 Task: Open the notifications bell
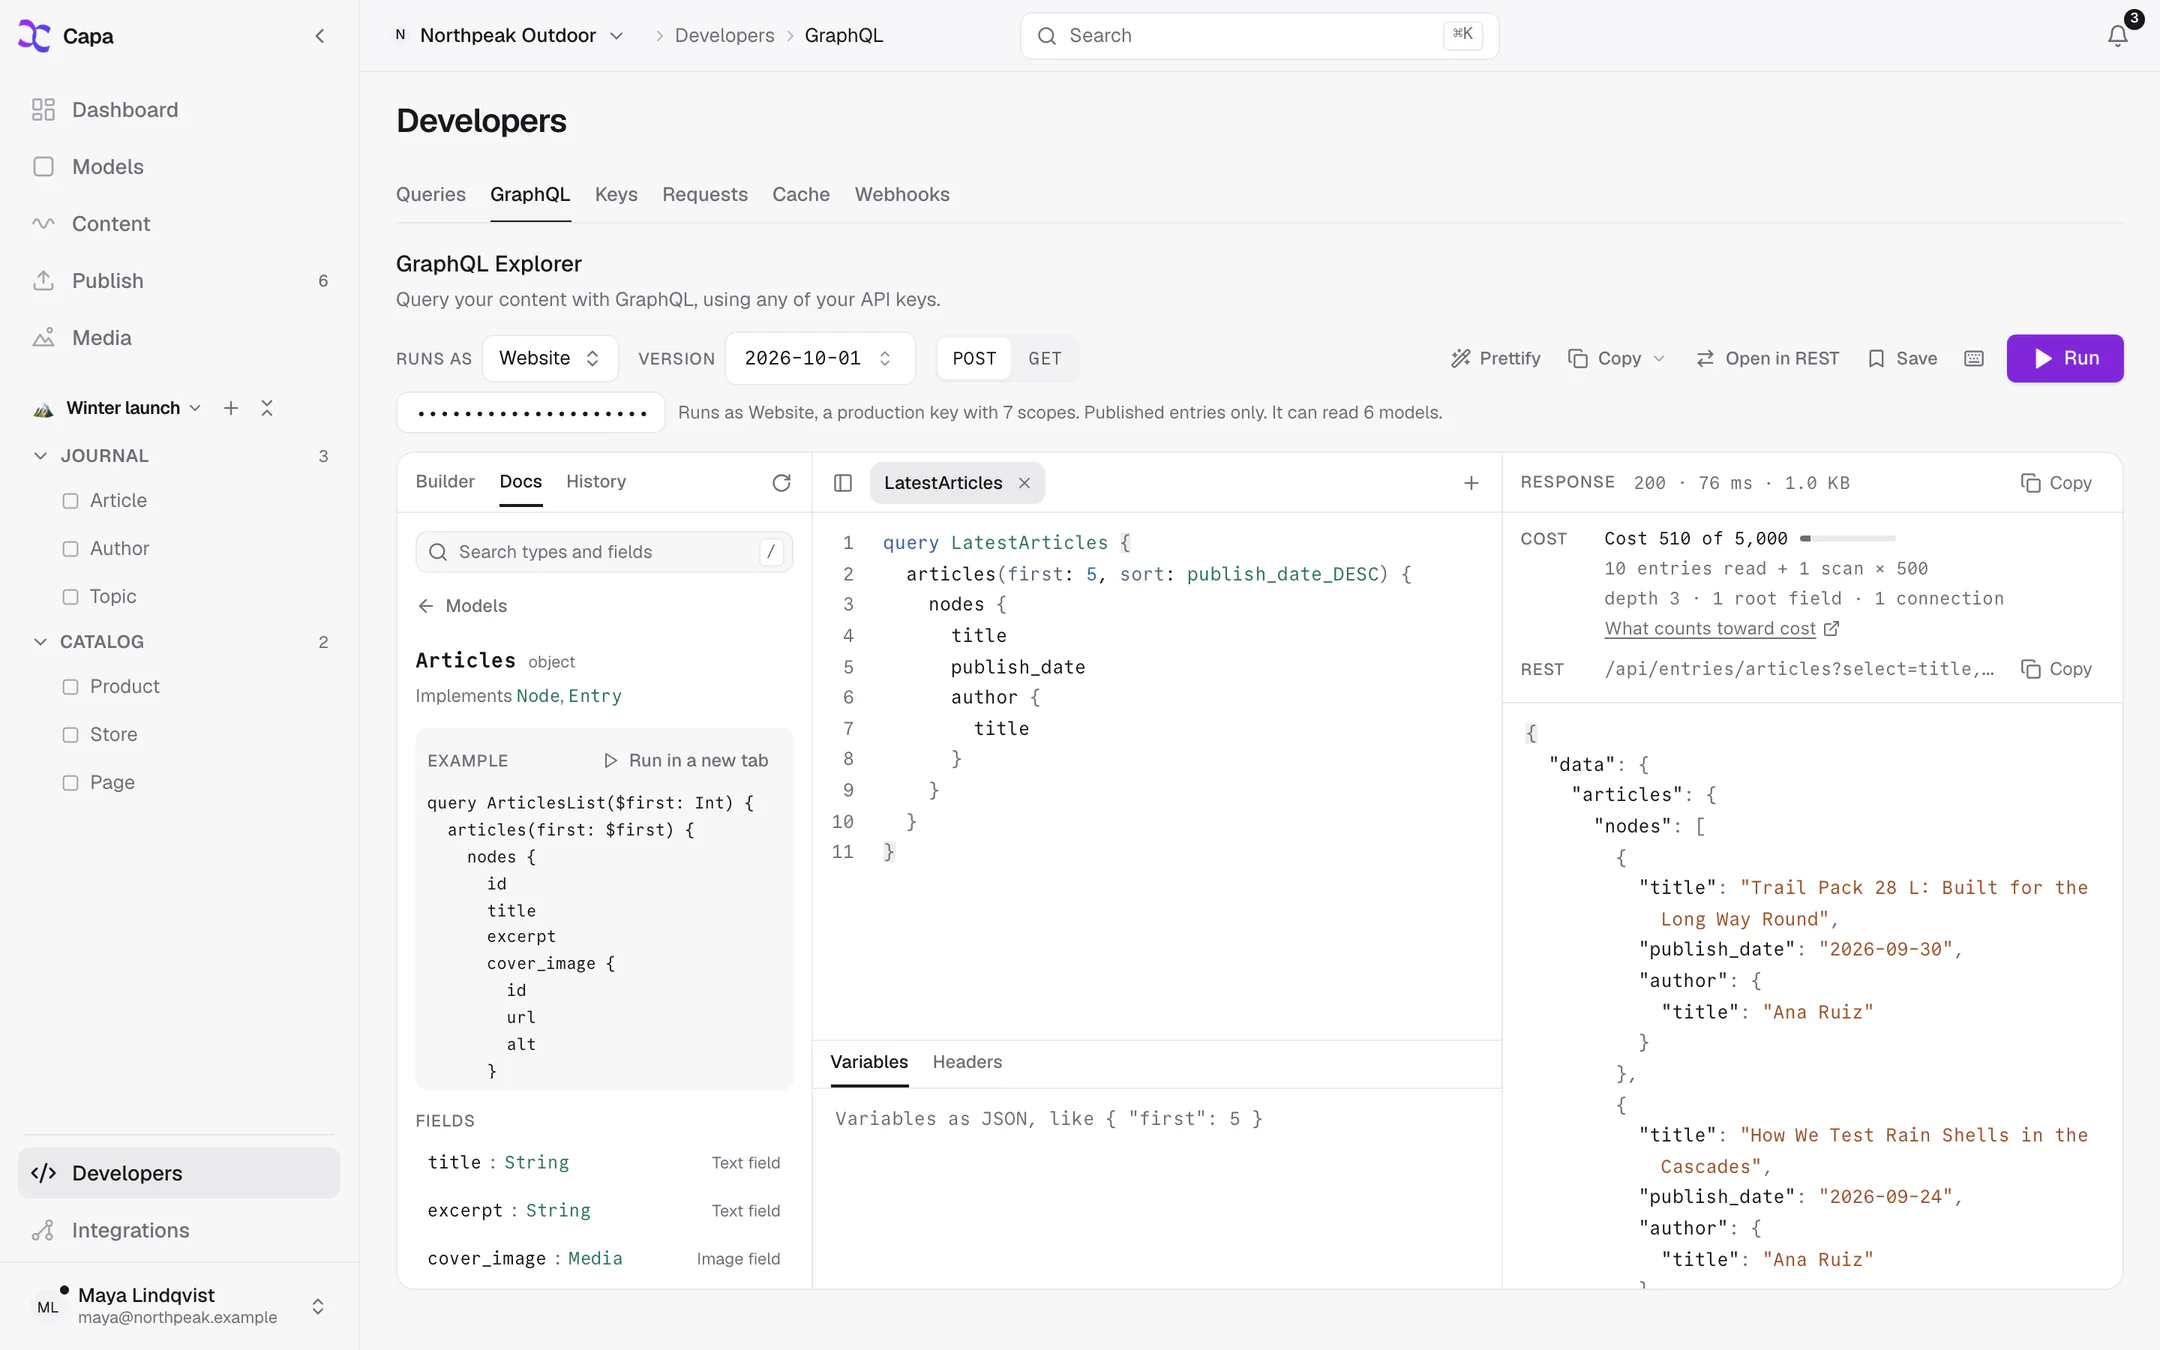pos(2117,36)
